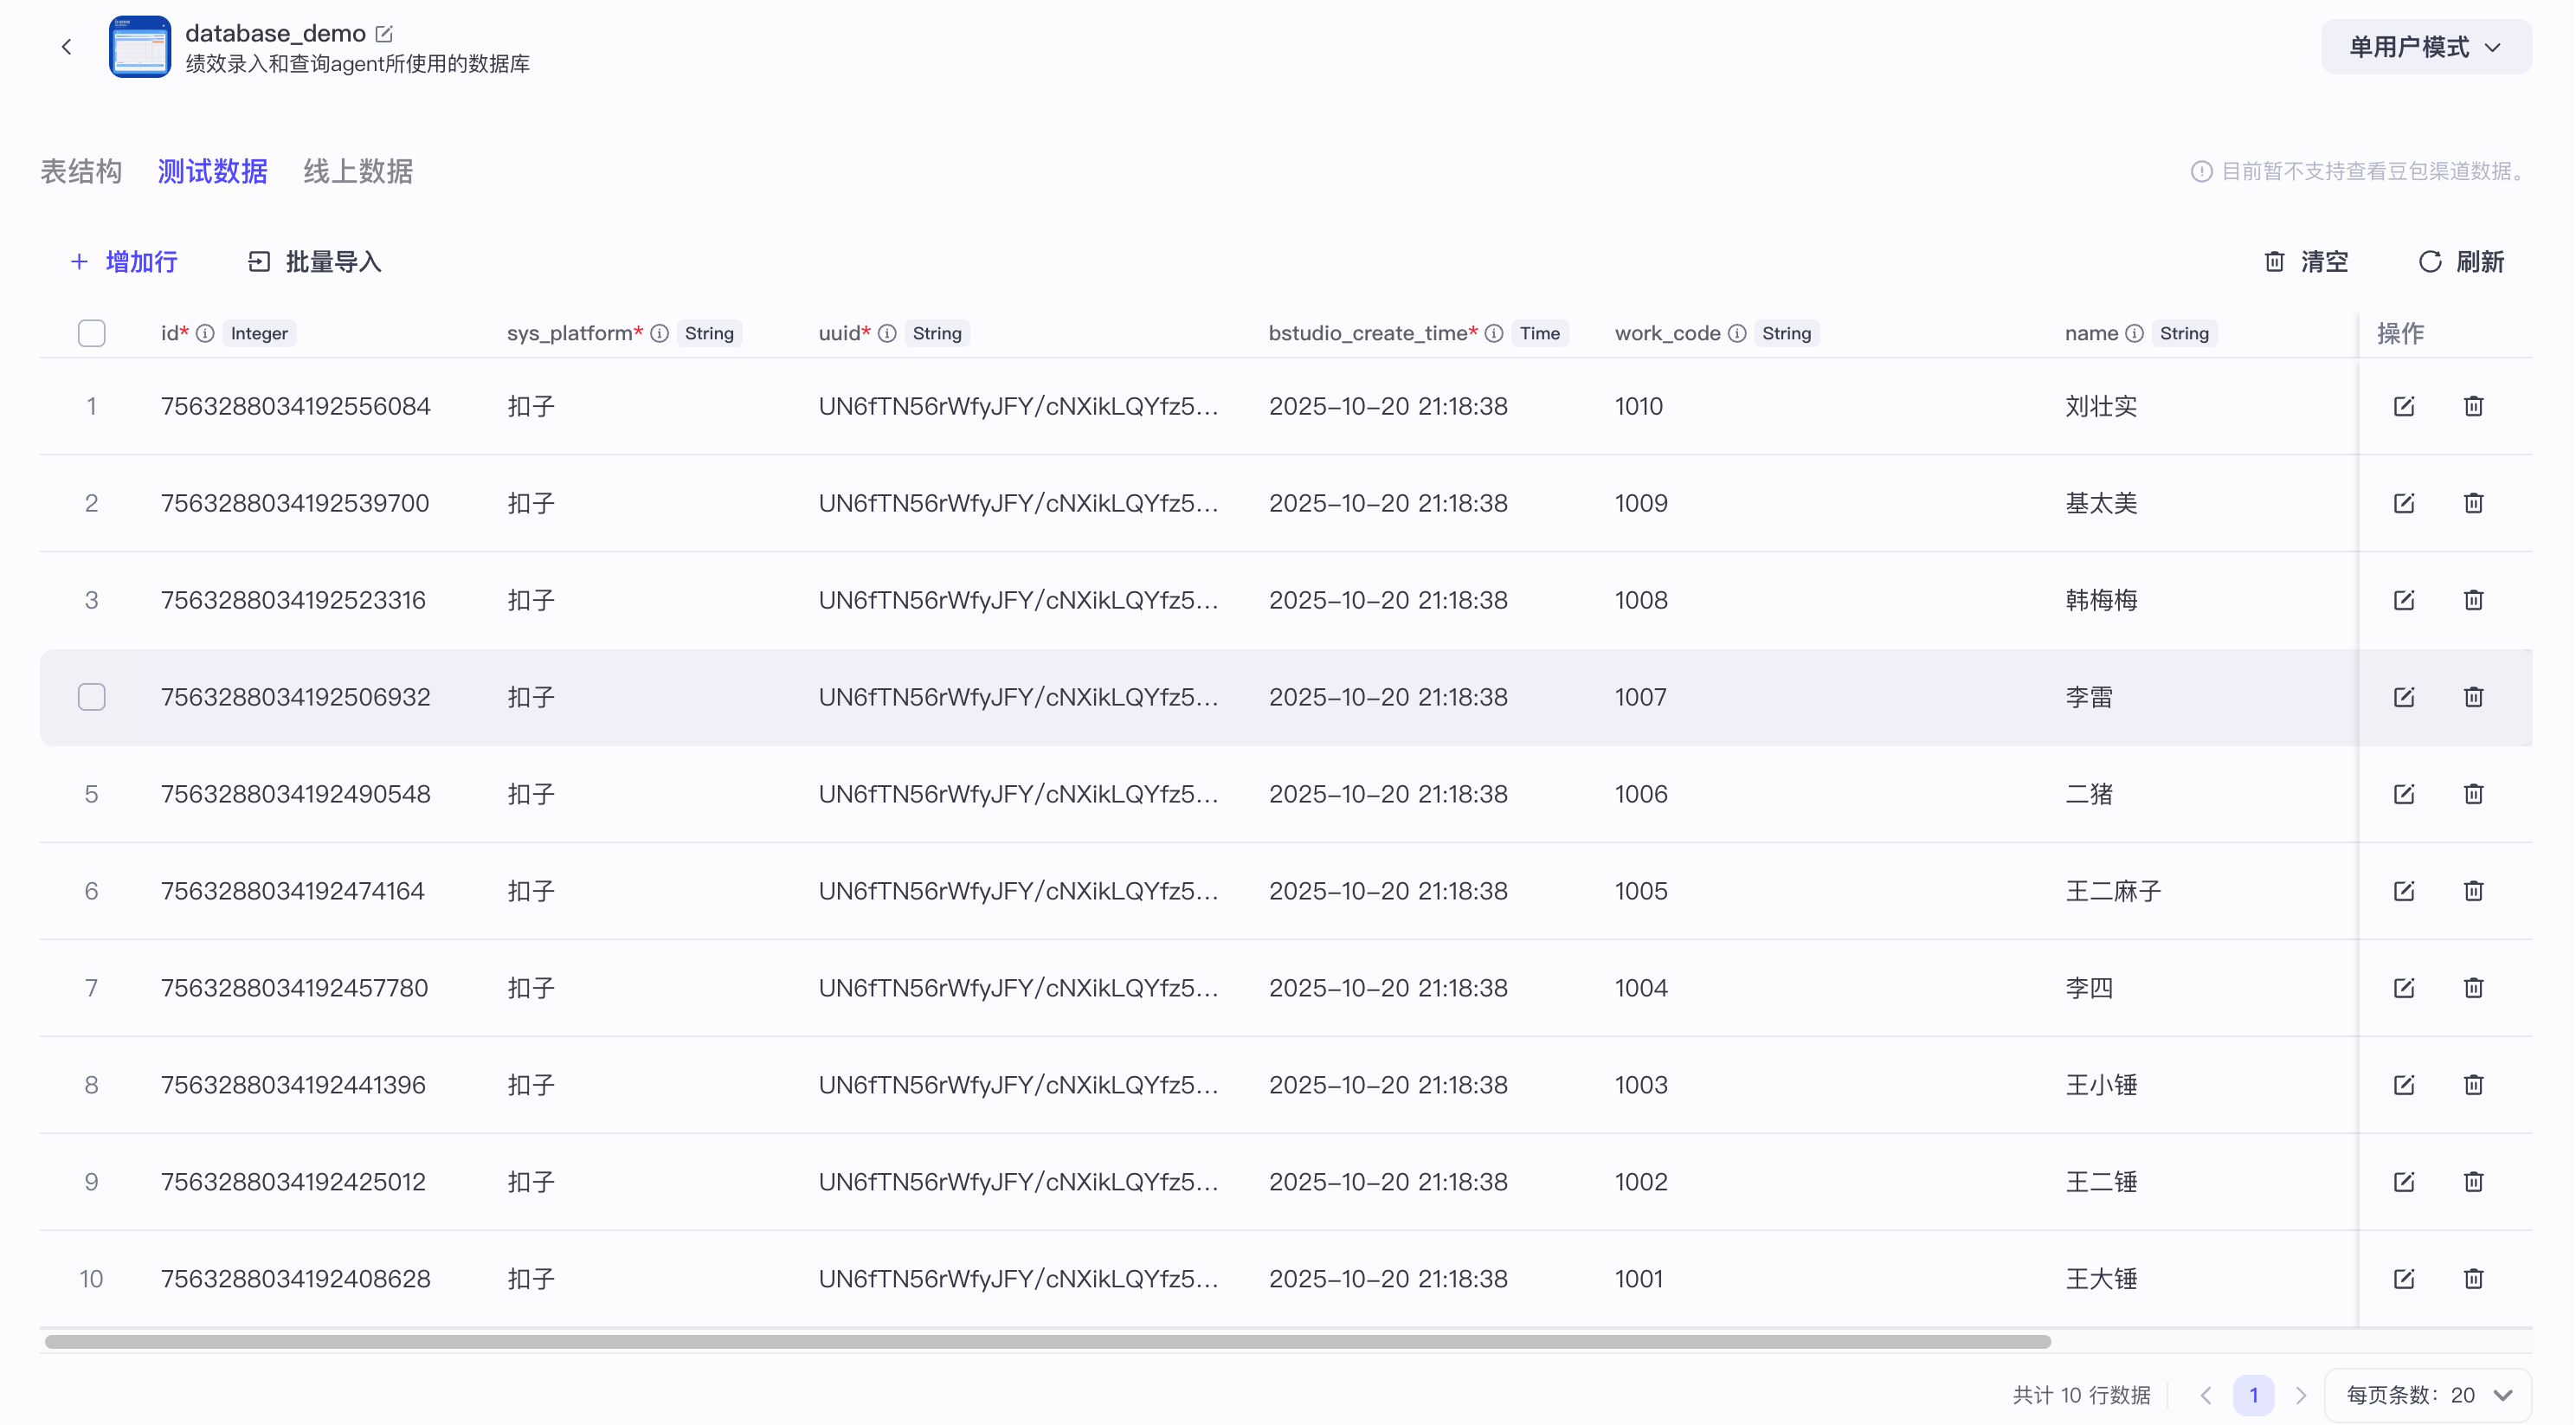
Task: Click the back arrow icon
Action: [x=66, y=47]
